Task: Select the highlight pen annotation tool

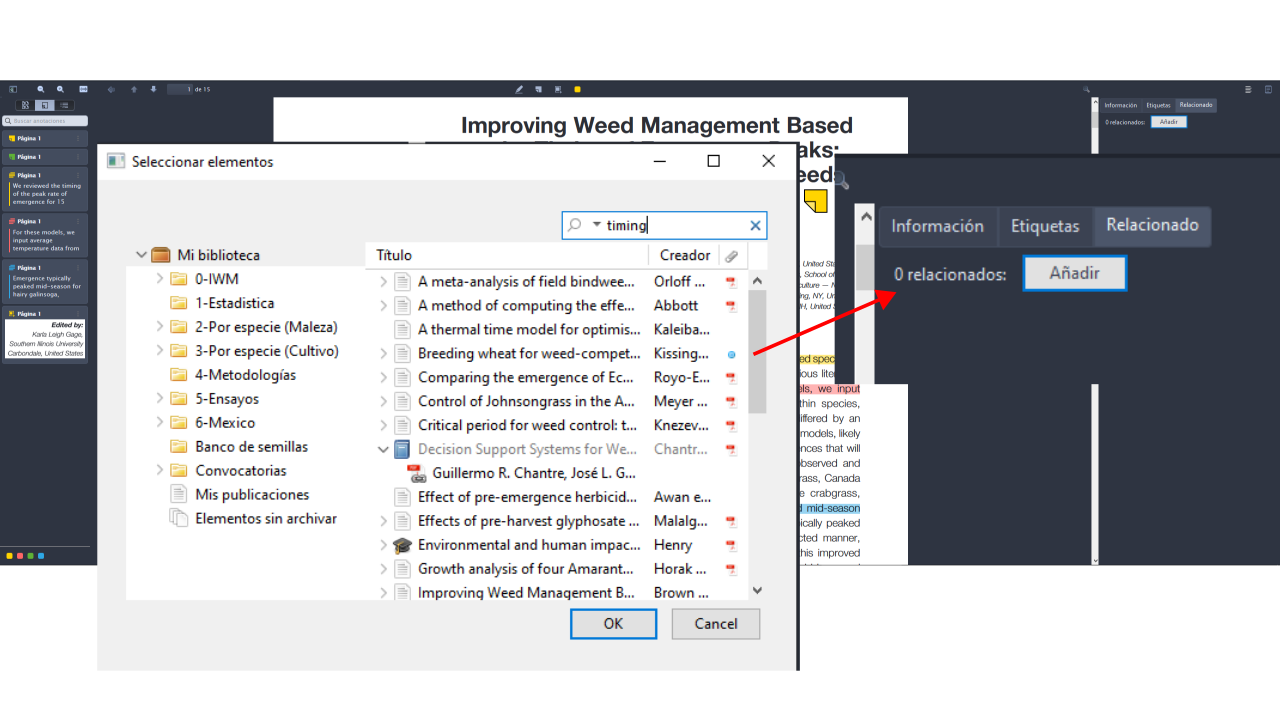Action: [519, 89]
